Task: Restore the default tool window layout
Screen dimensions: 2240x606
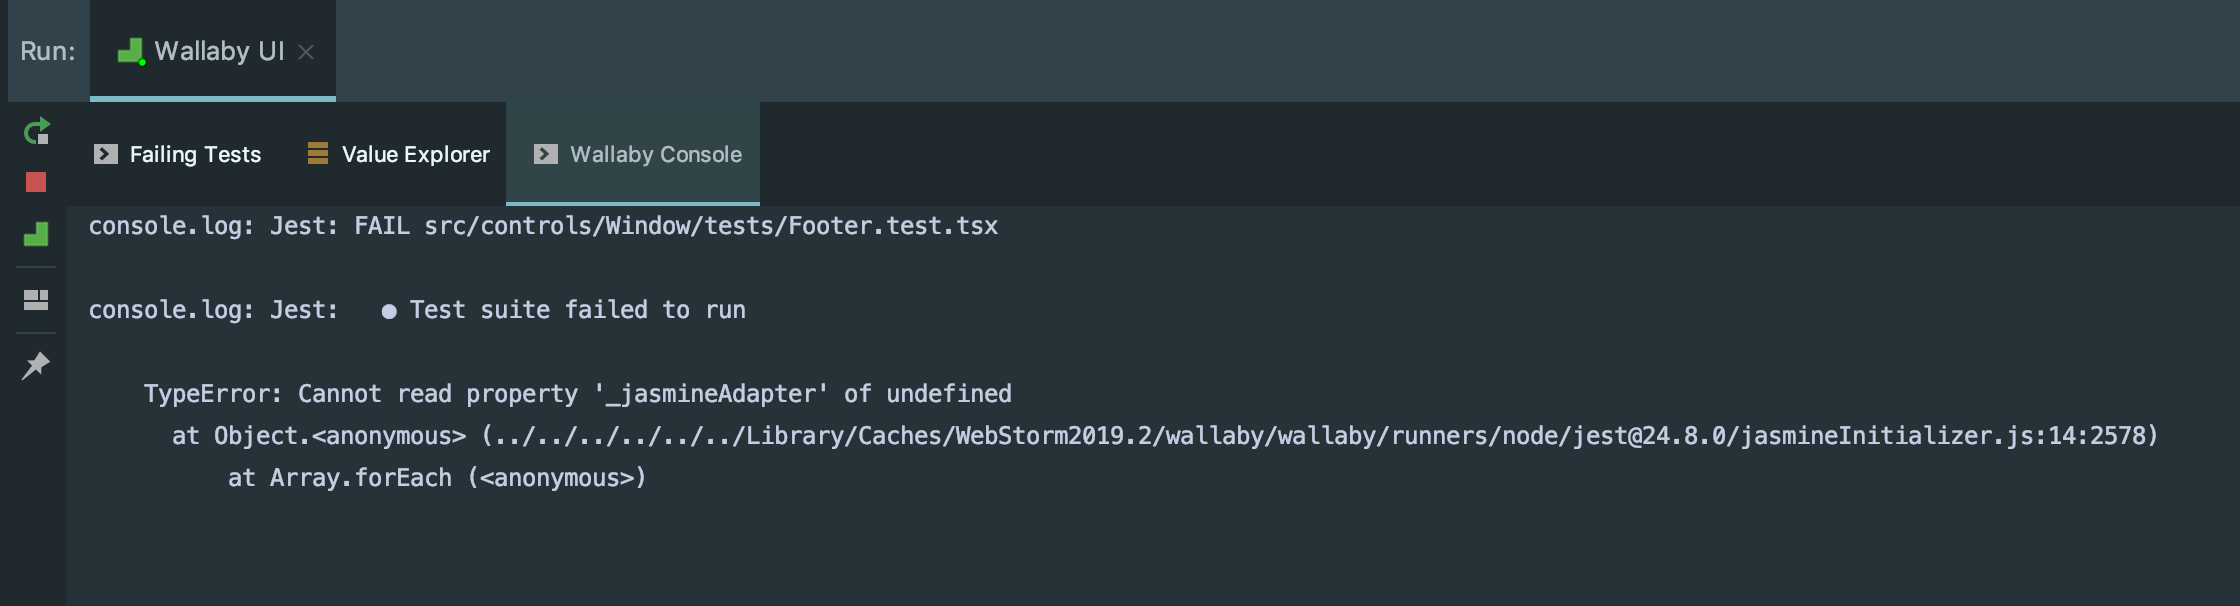Action: (37, 297)
